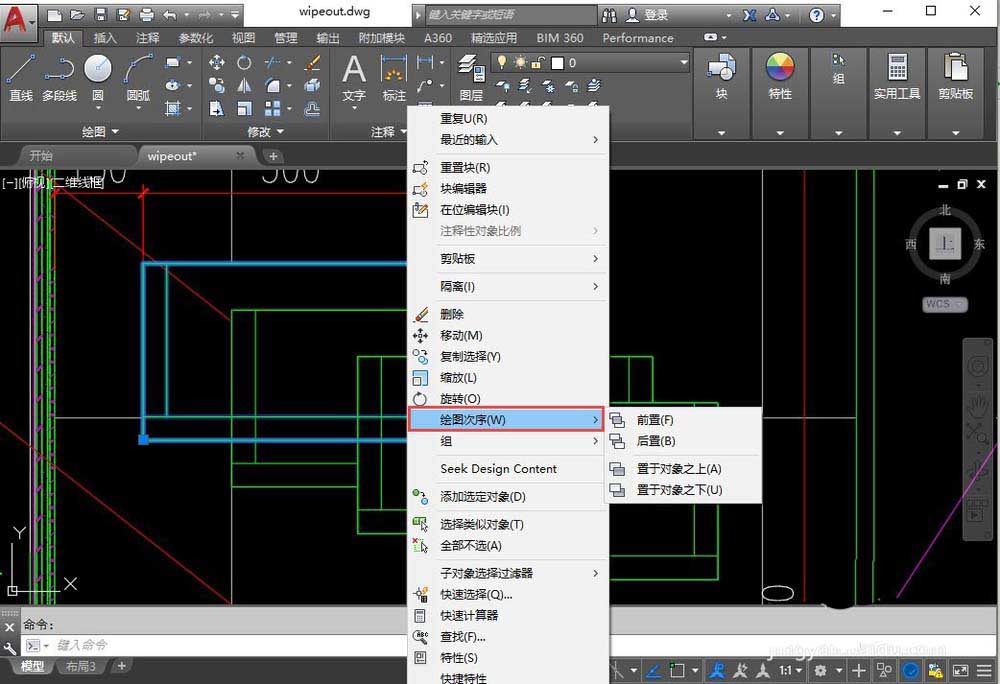Open the 特性 color wheel panel
The width and height of the screenshot is (1000, 684).
coord(779,76)
